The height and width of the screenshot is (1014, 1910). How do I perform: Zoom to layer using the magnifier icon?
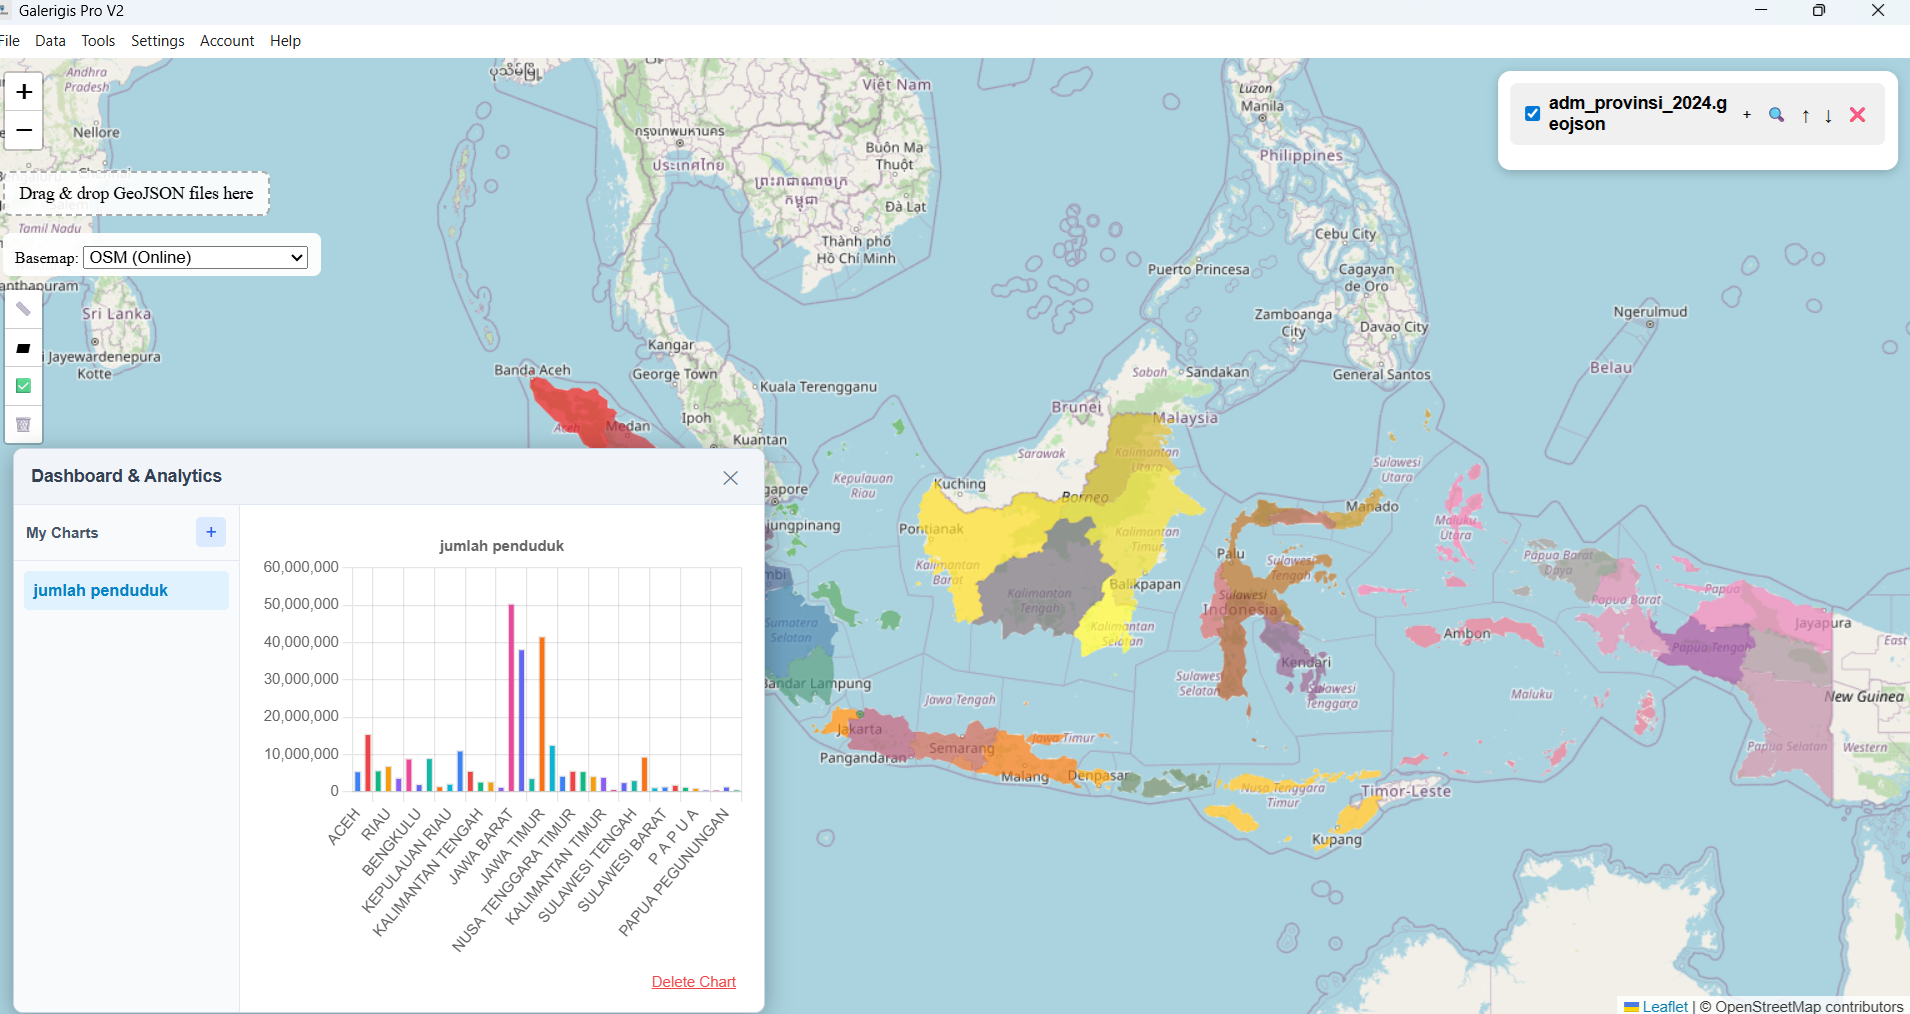[1777, 115]
